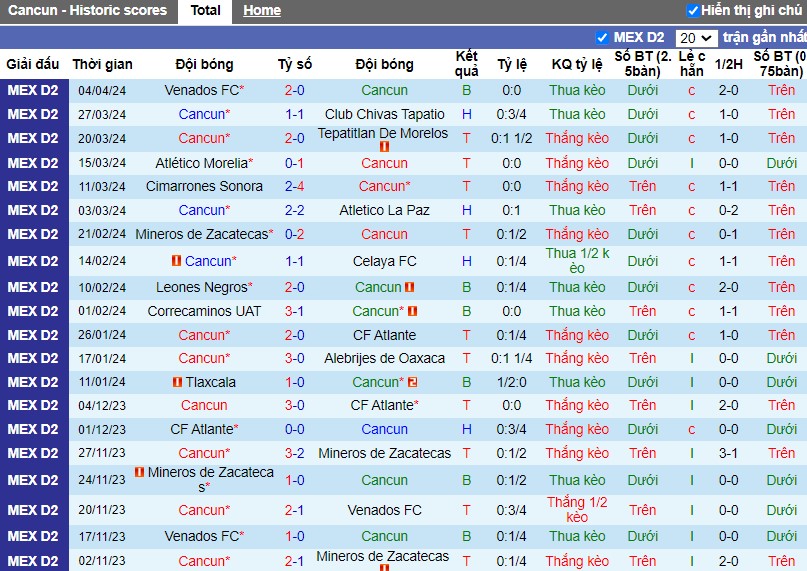Open Club Chivas Tapatio team link

tap(384, 114)
